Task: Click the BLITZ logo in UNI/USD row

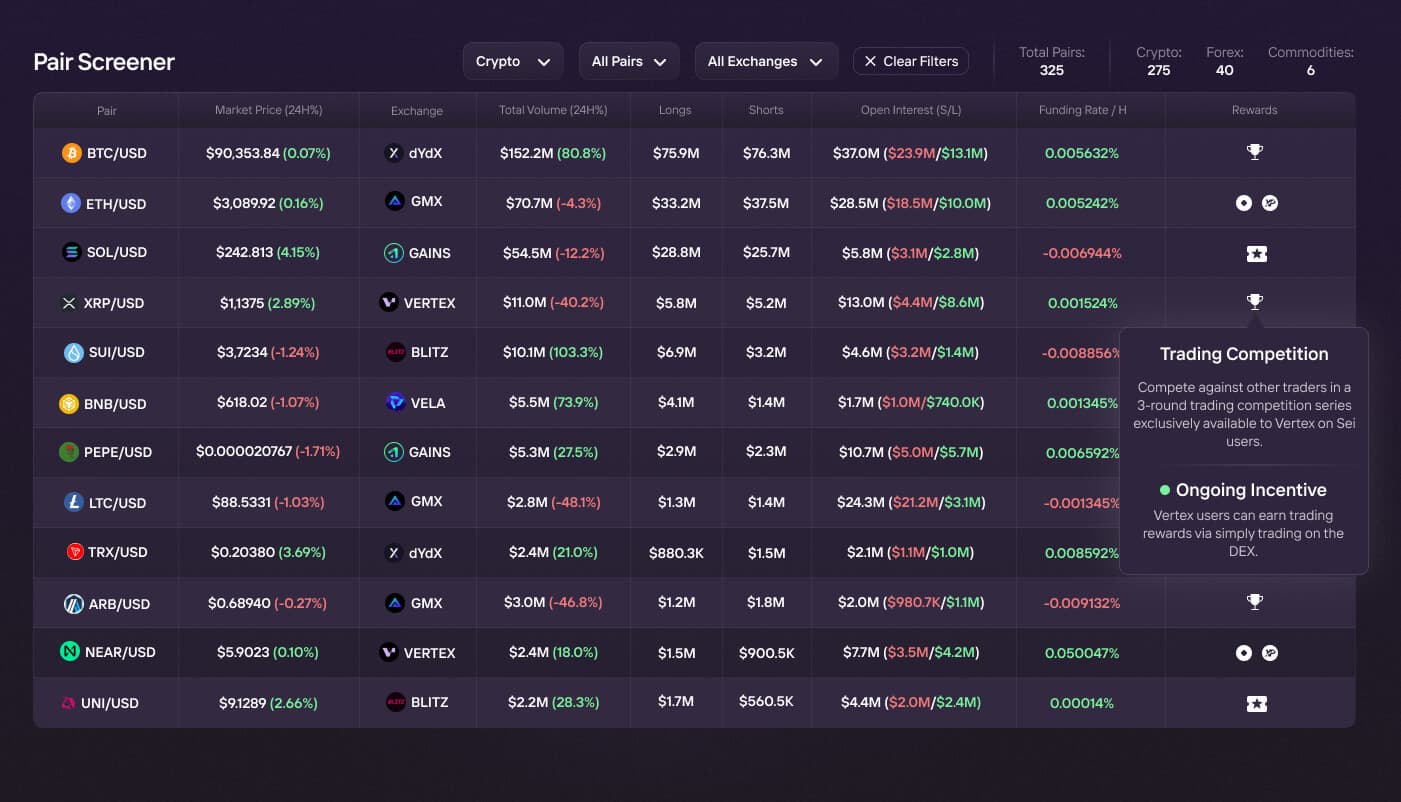Action: pos(395,702)
